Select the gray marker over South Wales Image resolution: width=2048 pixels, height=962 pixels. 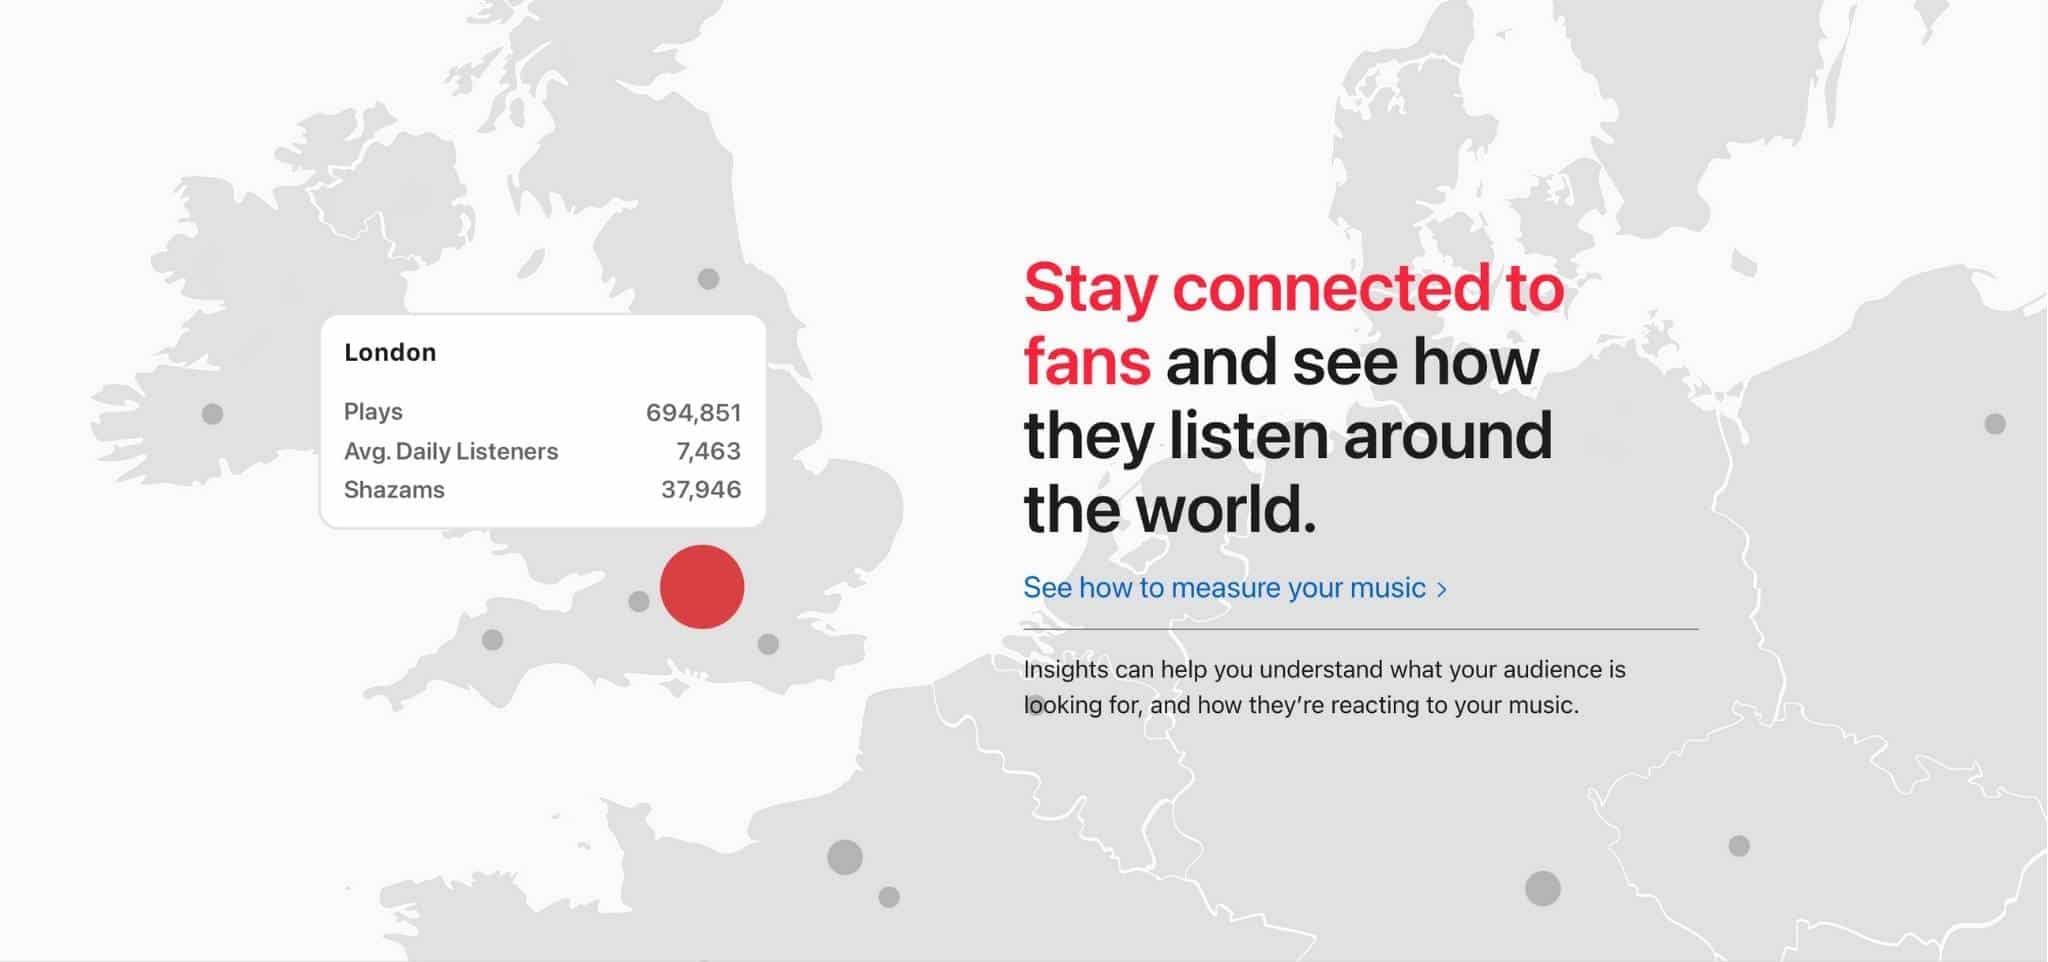coord(492,639)
